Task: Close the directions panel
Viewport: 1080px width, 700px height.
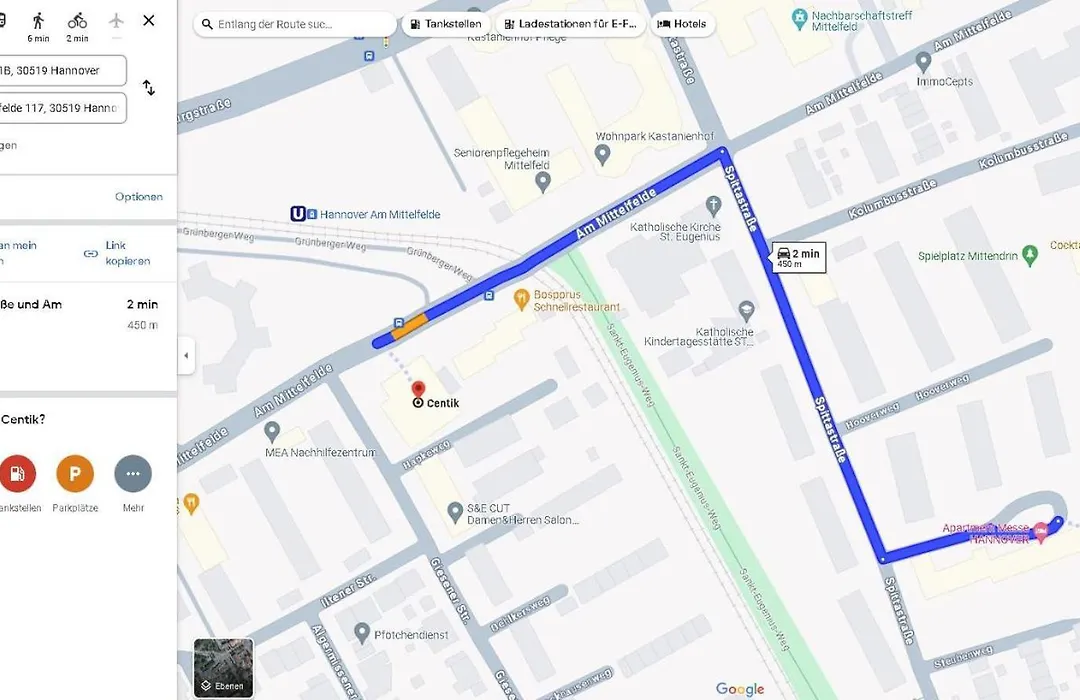Action: 149,21
